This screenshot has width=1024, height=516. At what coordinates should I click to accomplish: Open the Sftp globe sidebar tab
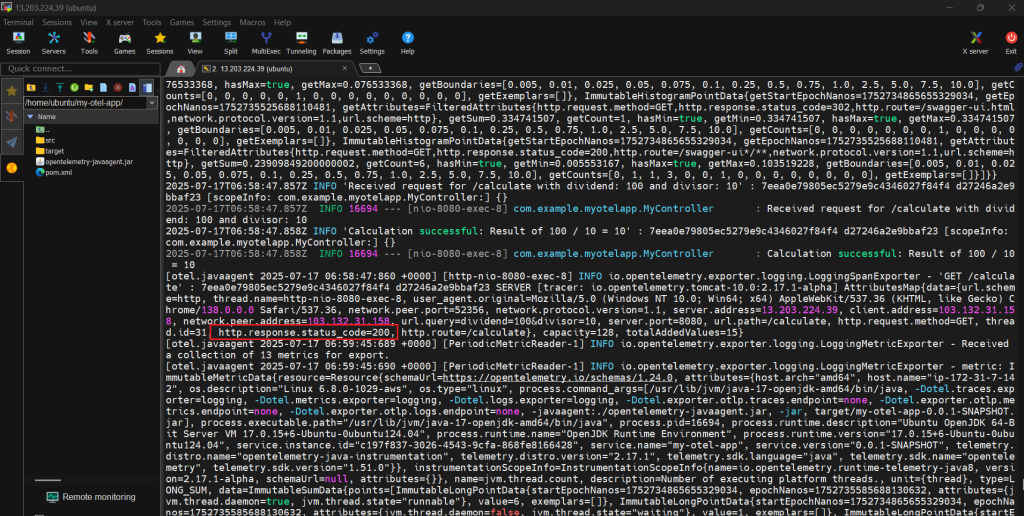click(11, 168)
